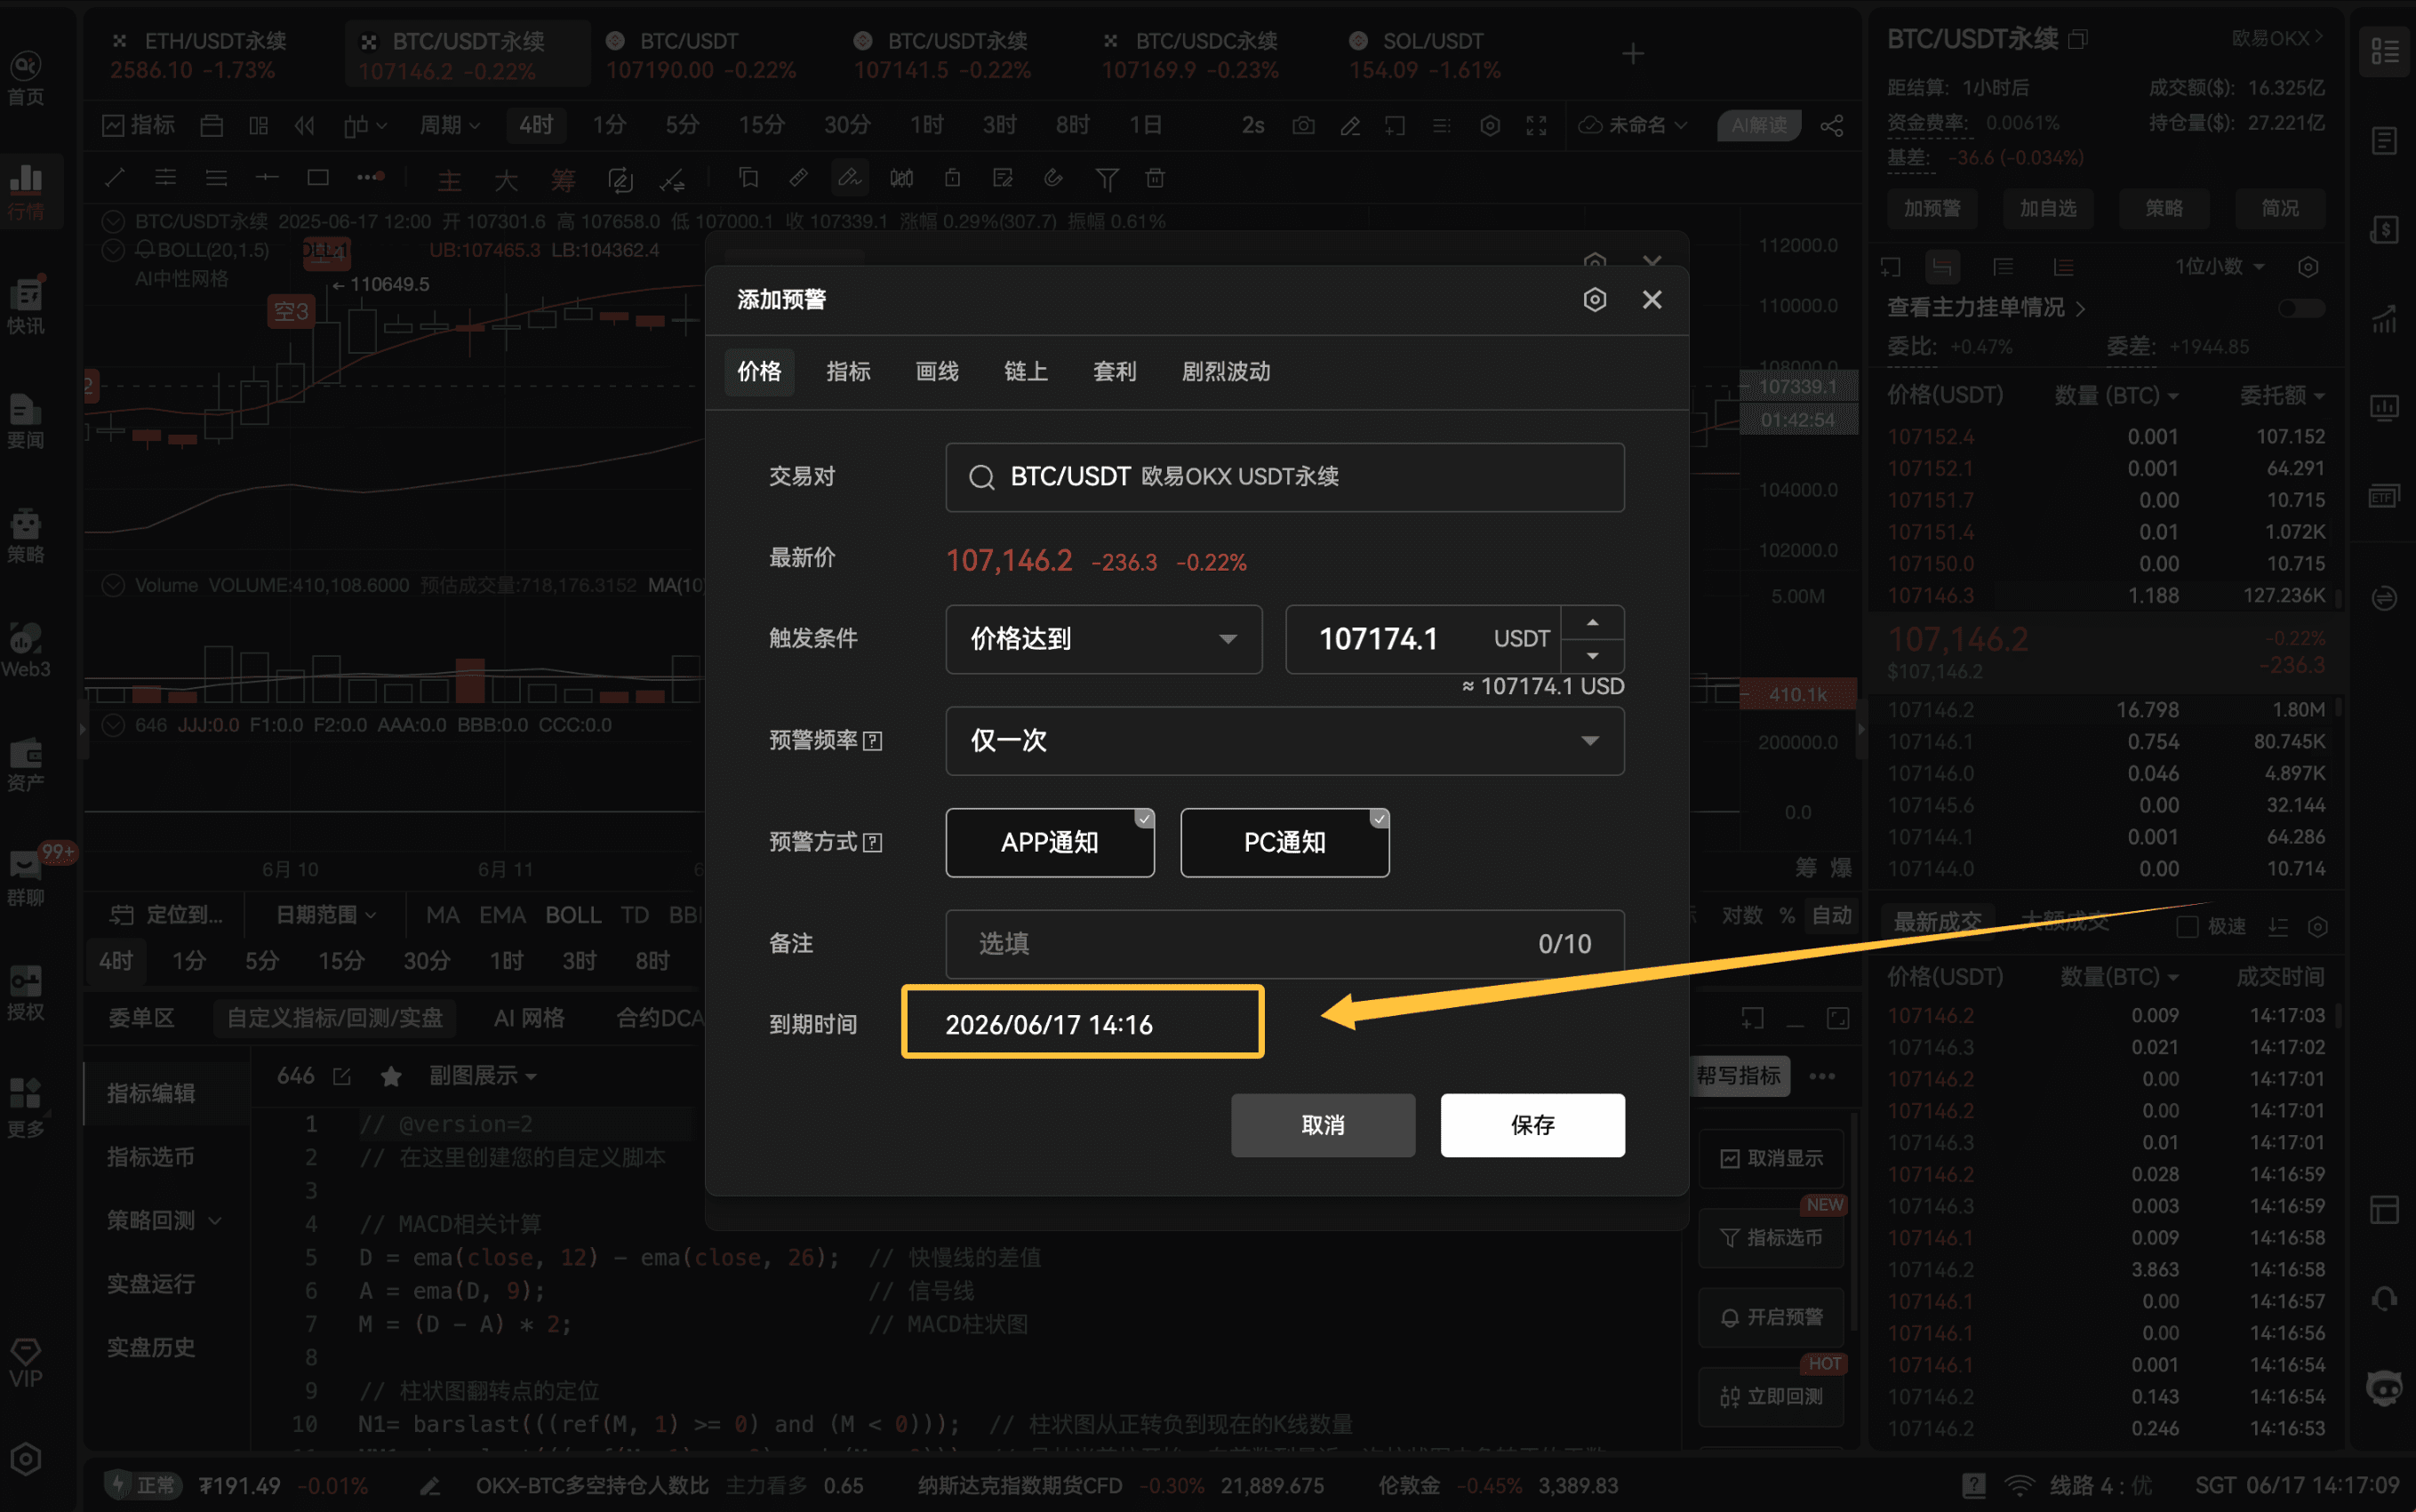2416x1512 pixels.
Task: Open the 剧烈波动 alert tab
Action: pos(1226,372)
